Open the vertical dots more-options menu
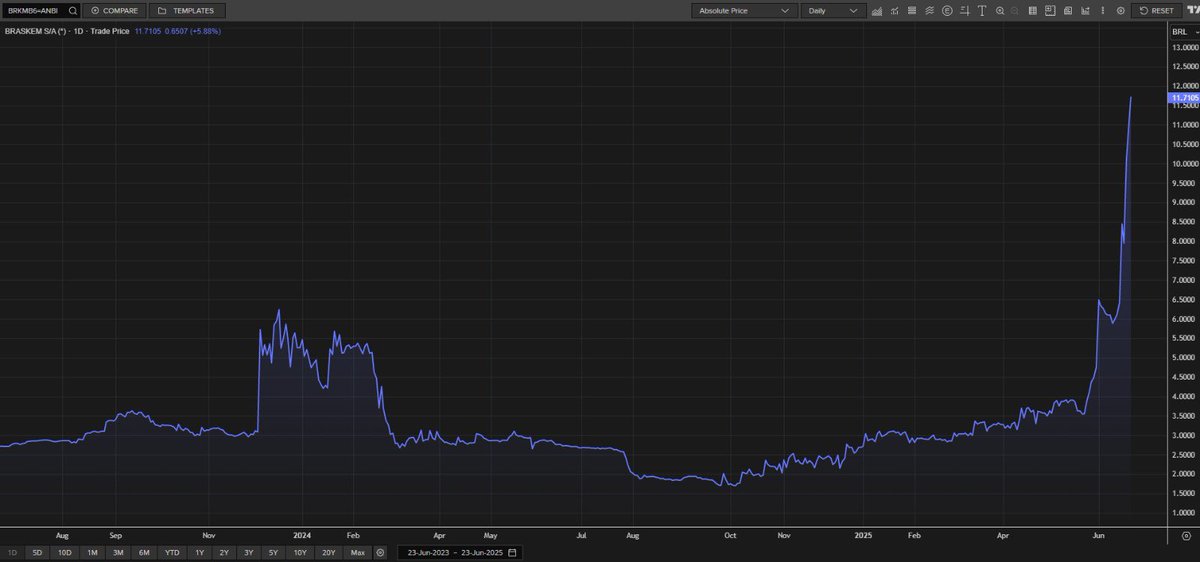 click(1102, 11)
